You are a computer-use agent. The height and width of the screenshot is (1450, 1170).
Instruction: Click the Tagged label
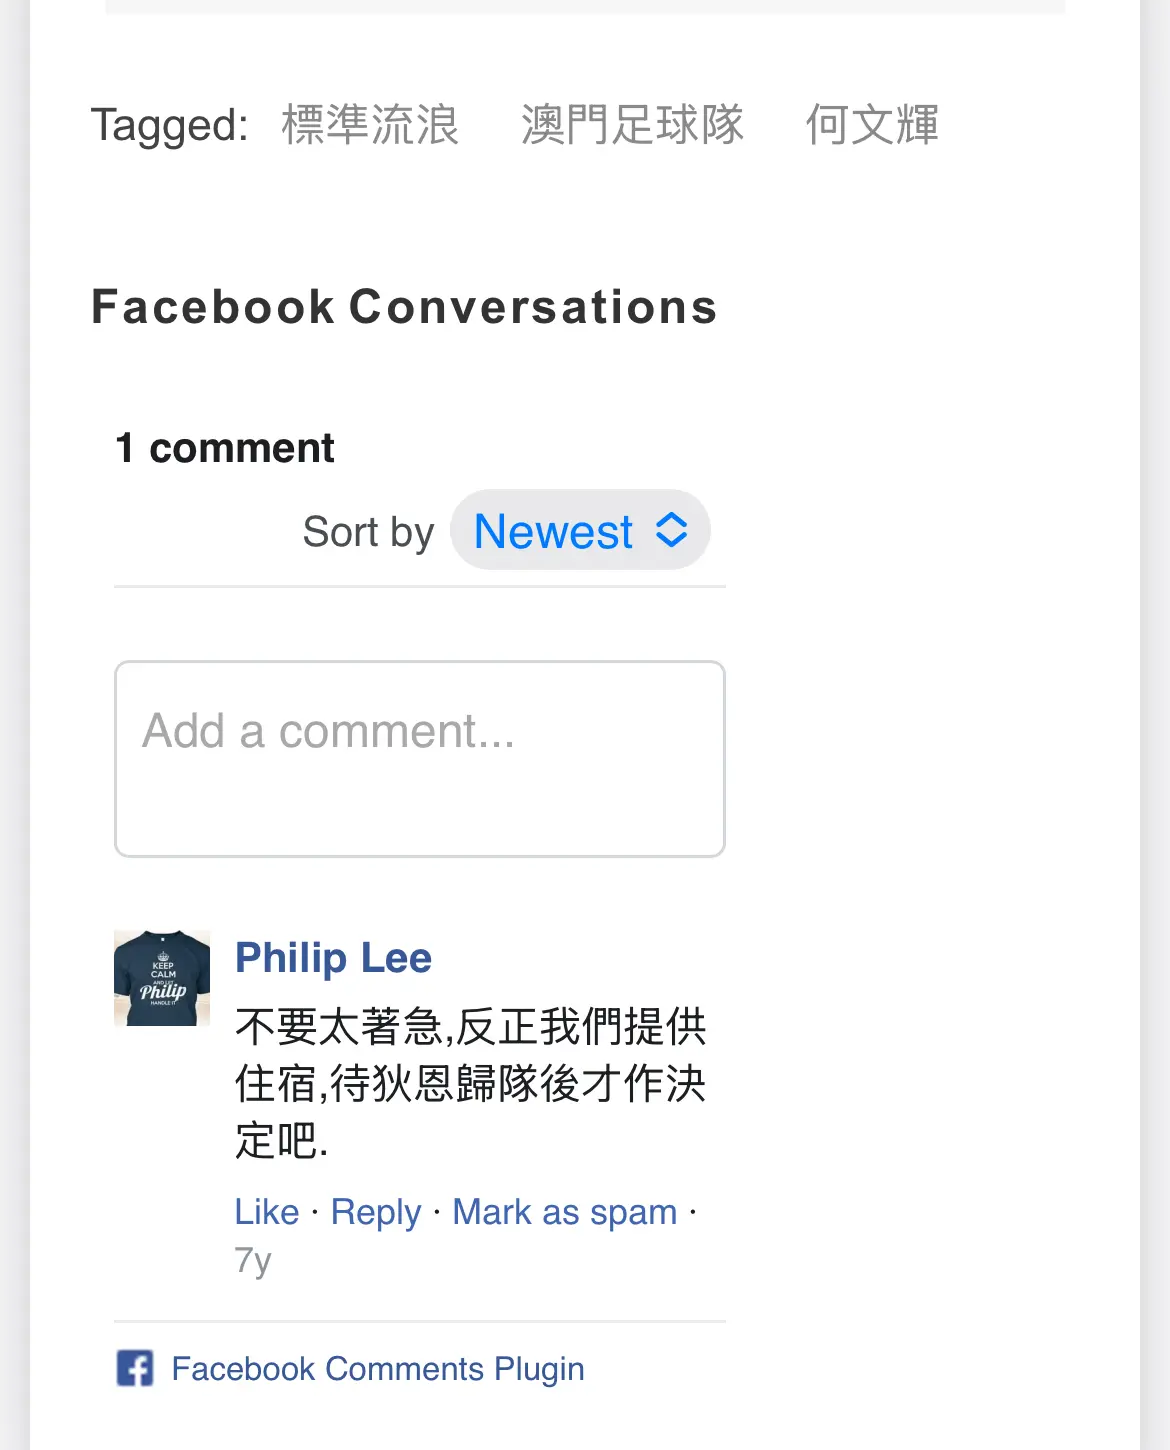[x=169, y=125]
